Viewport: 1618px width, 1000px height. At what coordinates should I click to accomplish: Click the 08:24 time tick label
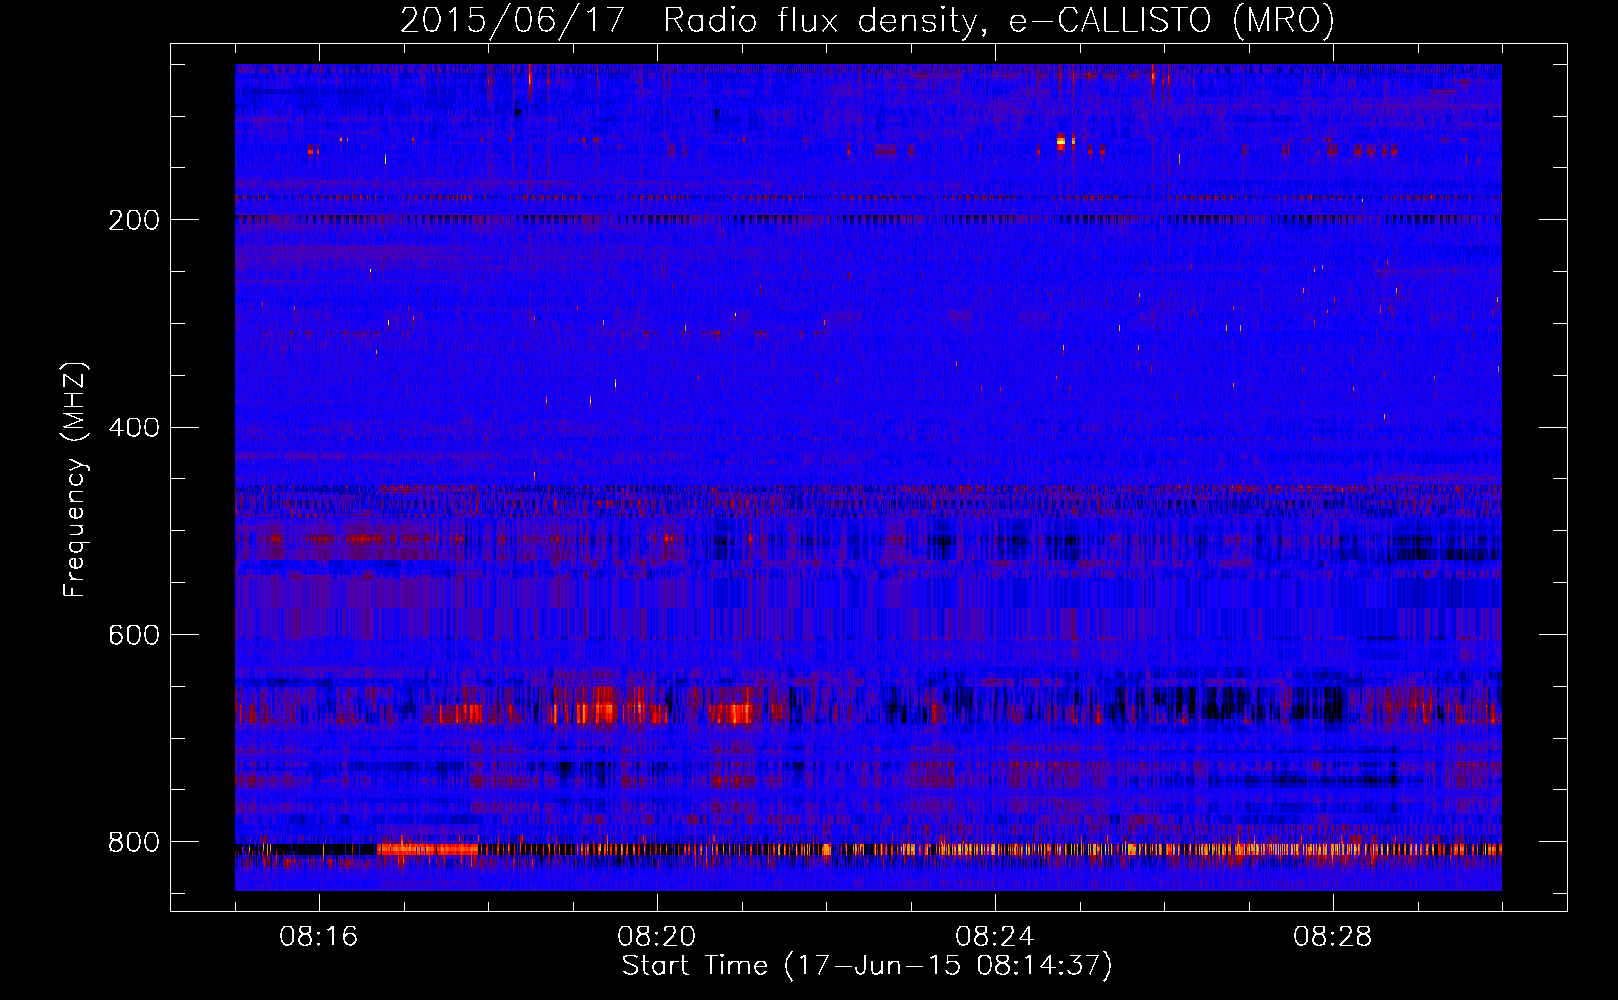pos(994,937)
